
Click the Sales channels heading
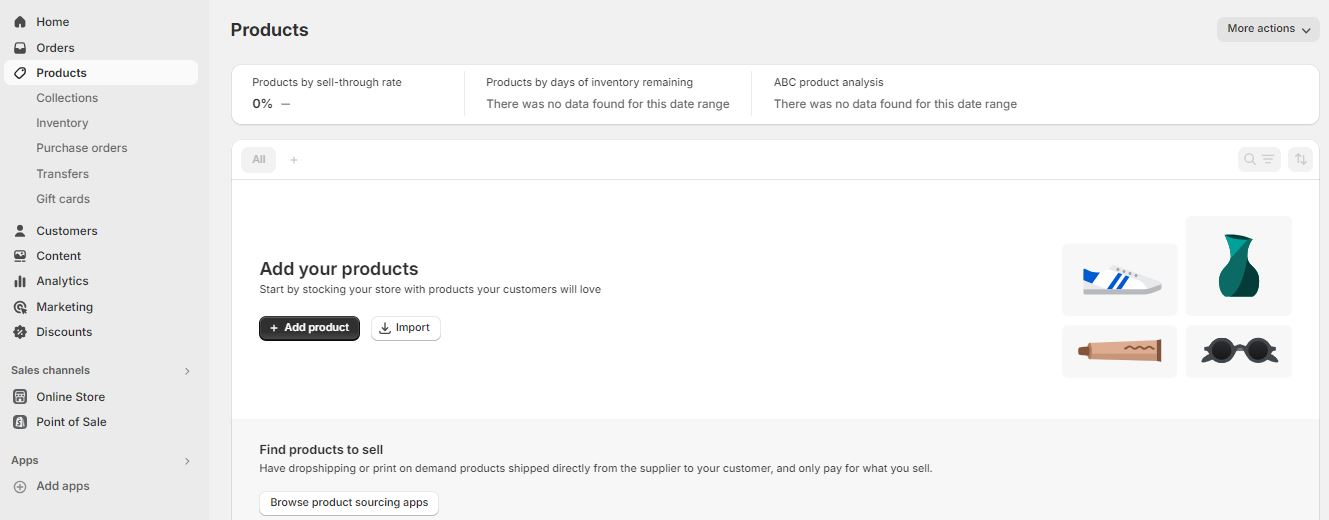pos(50,371)
